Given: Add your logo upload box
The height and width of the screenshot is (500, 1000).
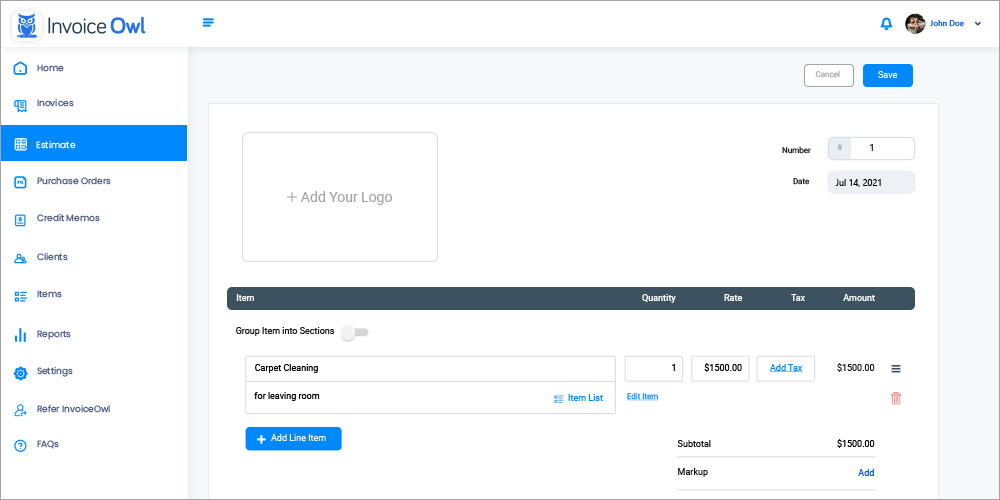Looking at the screenshot, I should (x=340, y=197).
